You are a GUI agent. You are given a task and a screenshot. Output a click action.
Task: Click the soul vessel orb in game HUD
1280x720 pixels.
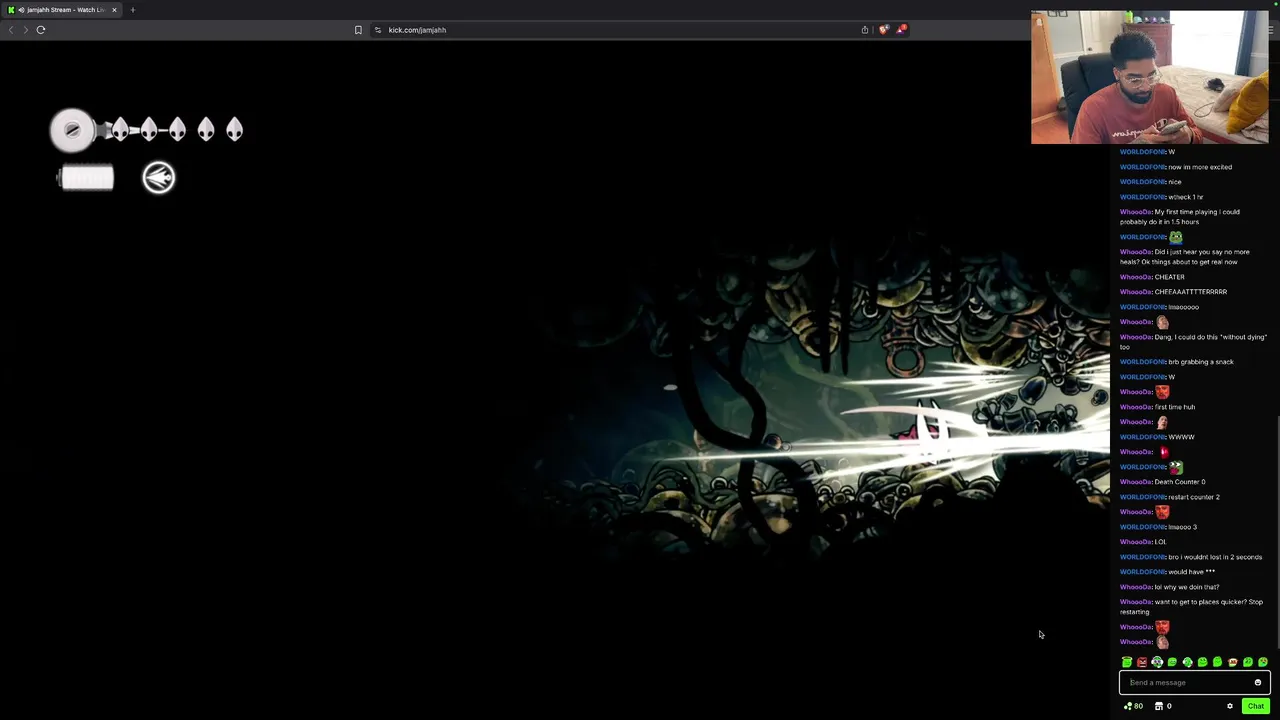72,130
